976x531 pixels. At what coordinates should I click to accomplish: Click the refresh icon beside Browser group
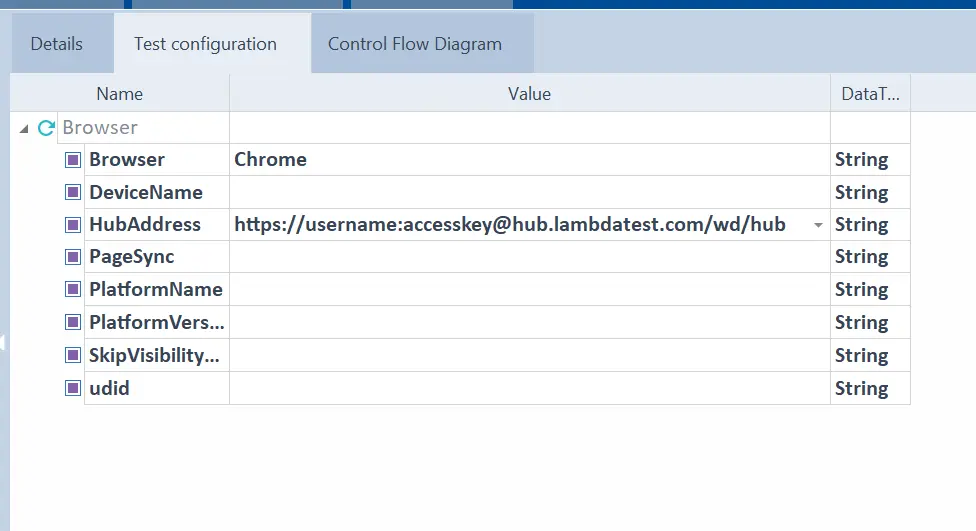coord(46,128)
